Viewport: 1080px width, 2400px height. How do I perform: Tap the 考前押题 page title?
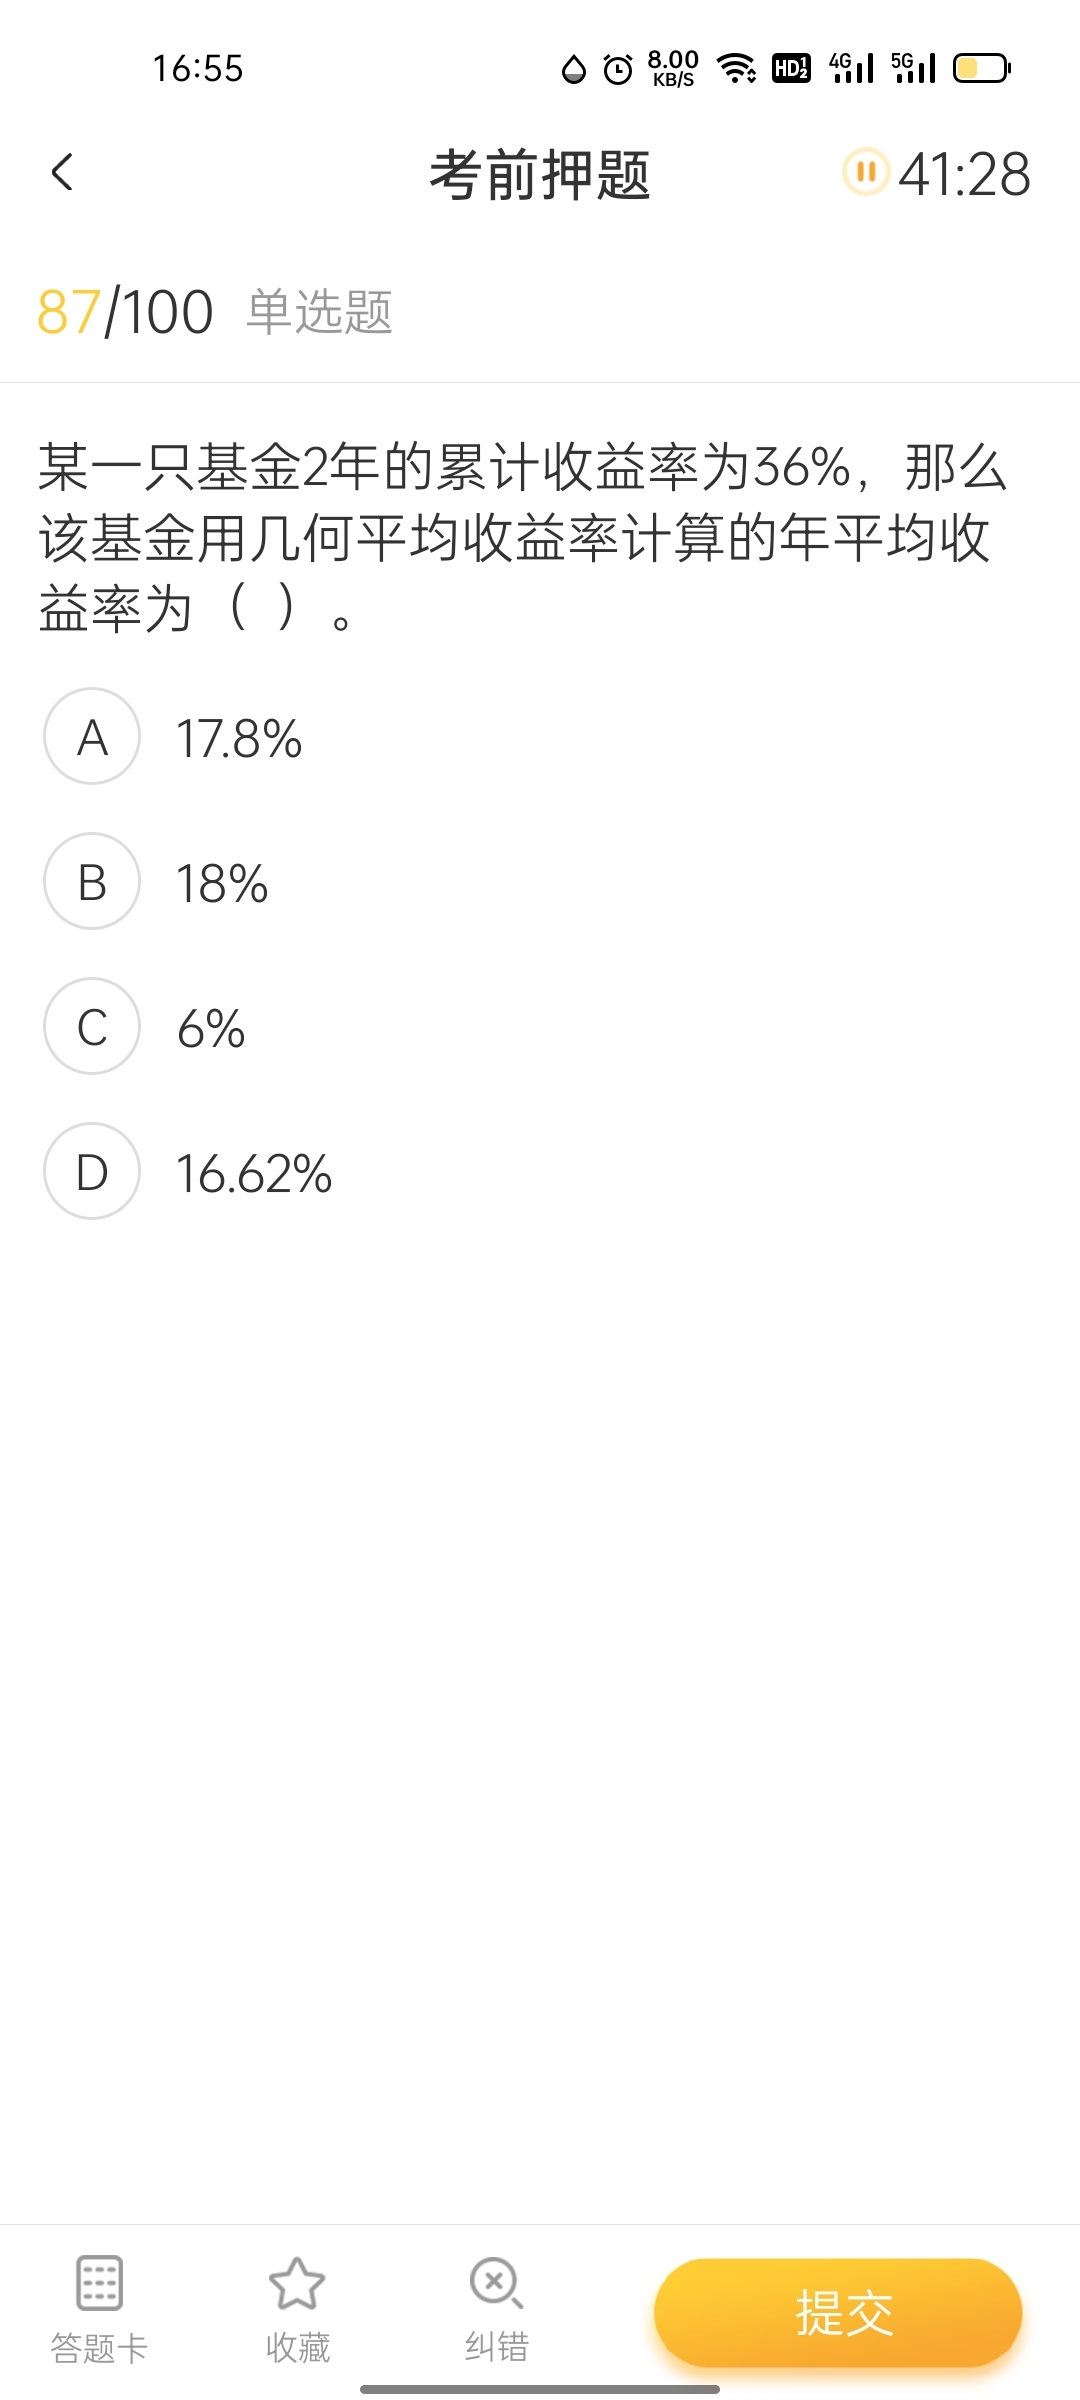540,175
